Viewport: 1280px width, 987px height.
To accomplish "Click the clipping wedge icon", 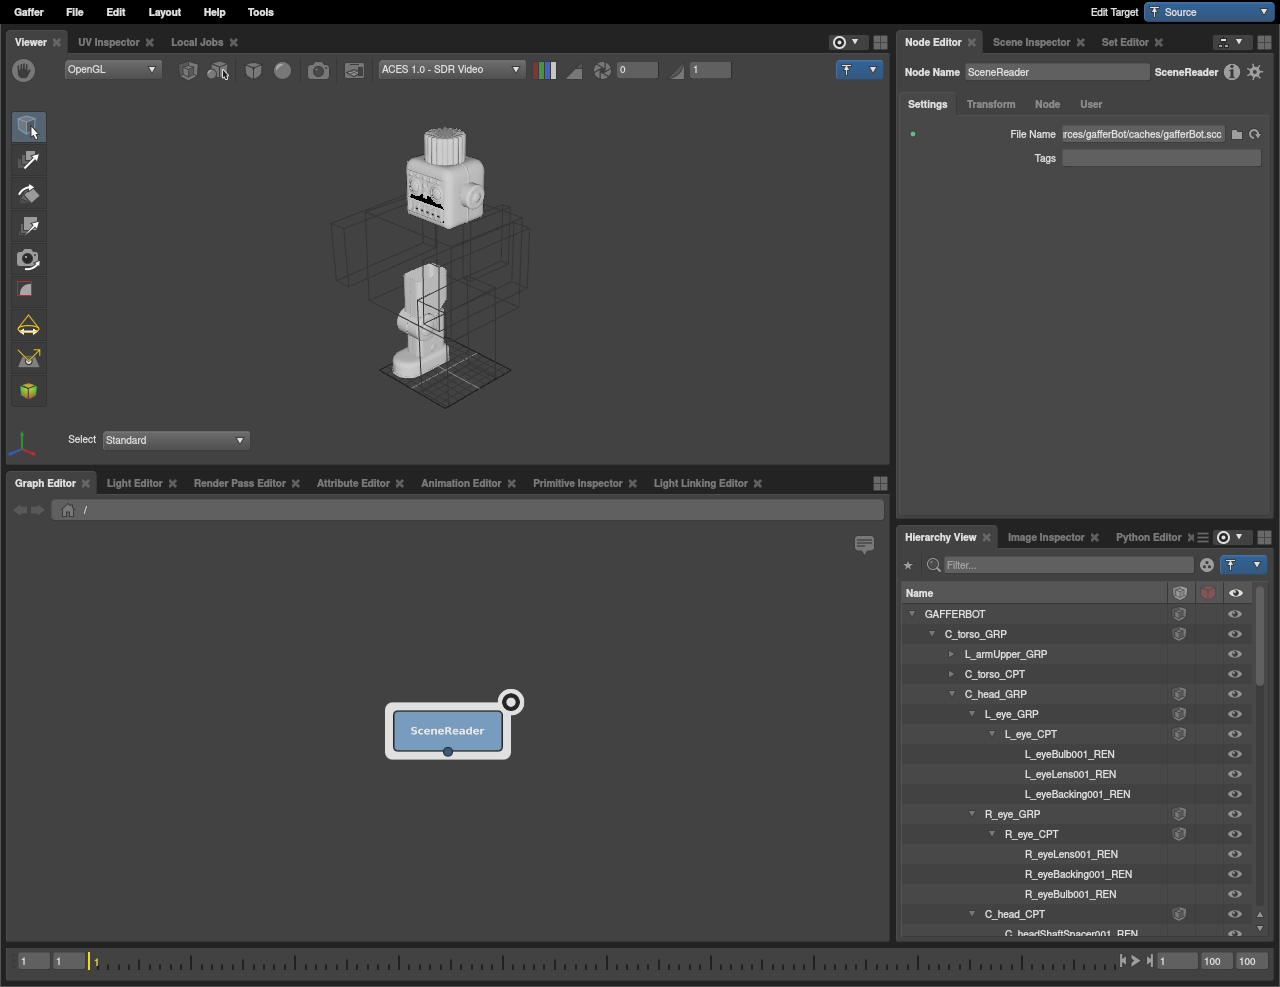I will 574,70.
